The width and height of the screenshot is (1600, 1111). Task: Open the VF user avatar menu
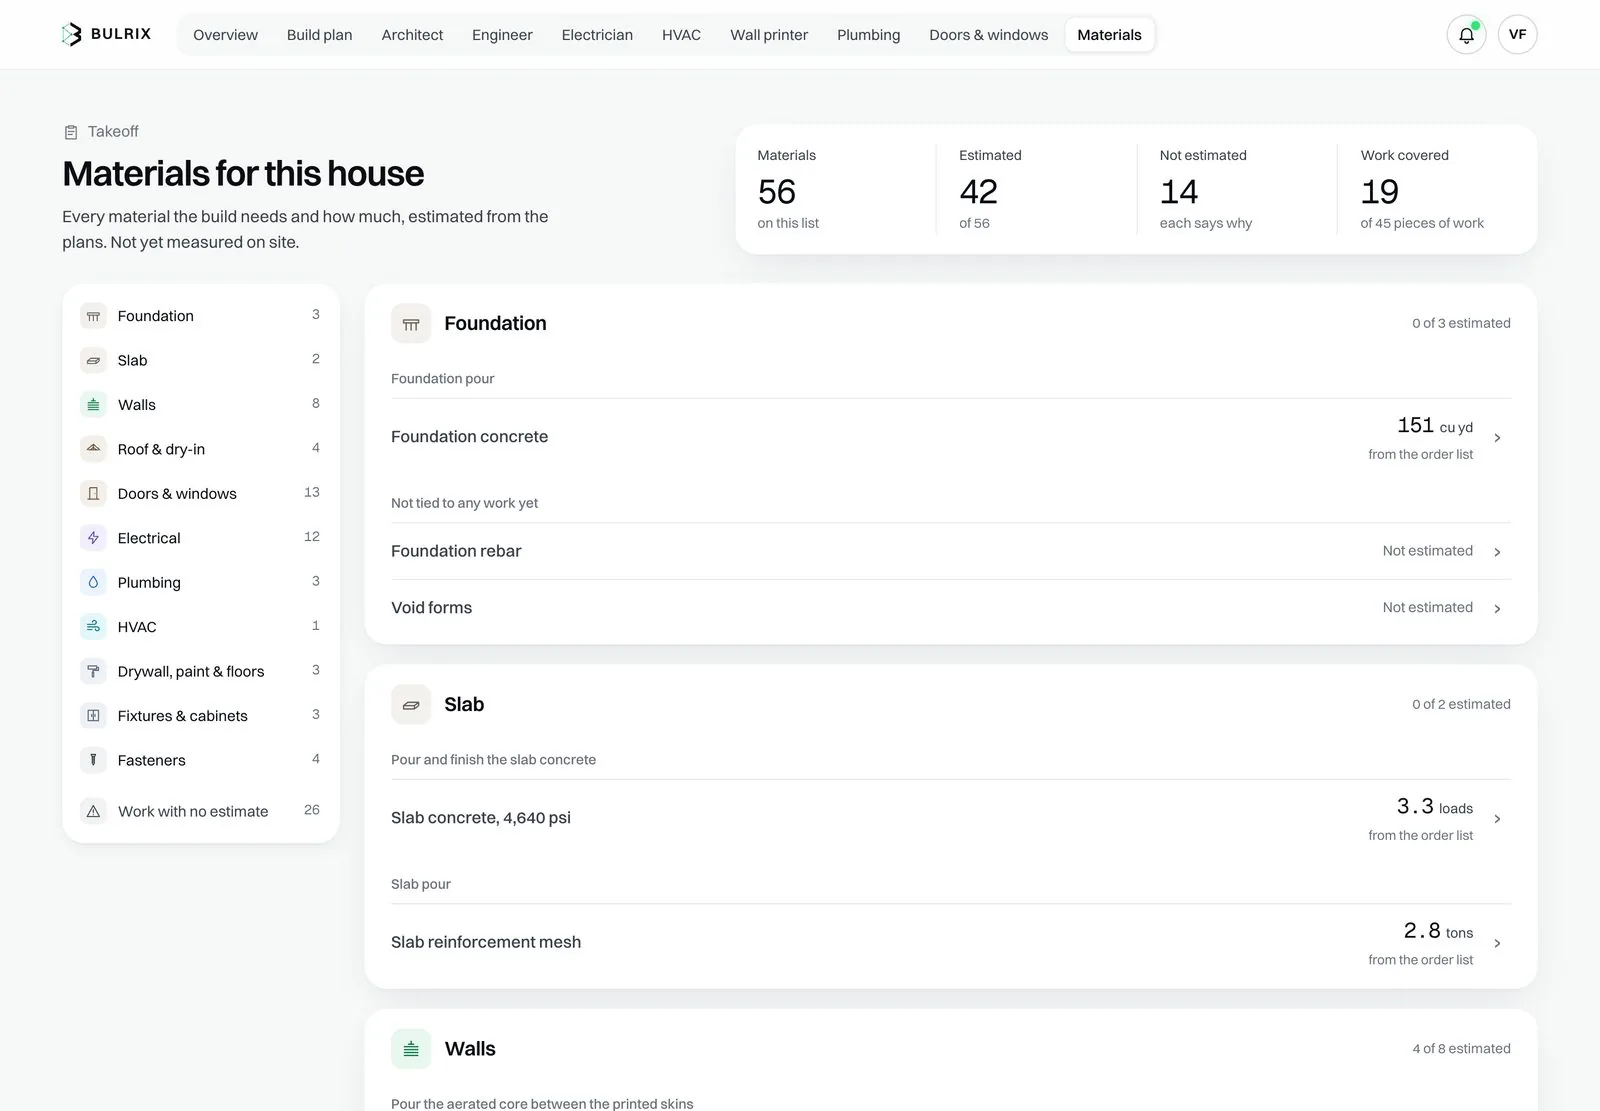coord(1517,35)
